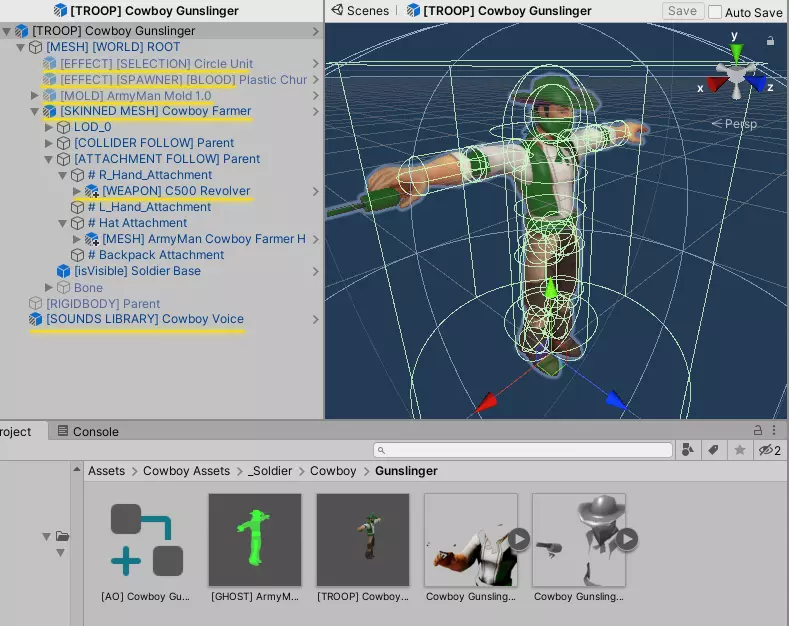Click the prefab icon of [EFFECT] [SELECTION] Circle Unit

(49, 63)
